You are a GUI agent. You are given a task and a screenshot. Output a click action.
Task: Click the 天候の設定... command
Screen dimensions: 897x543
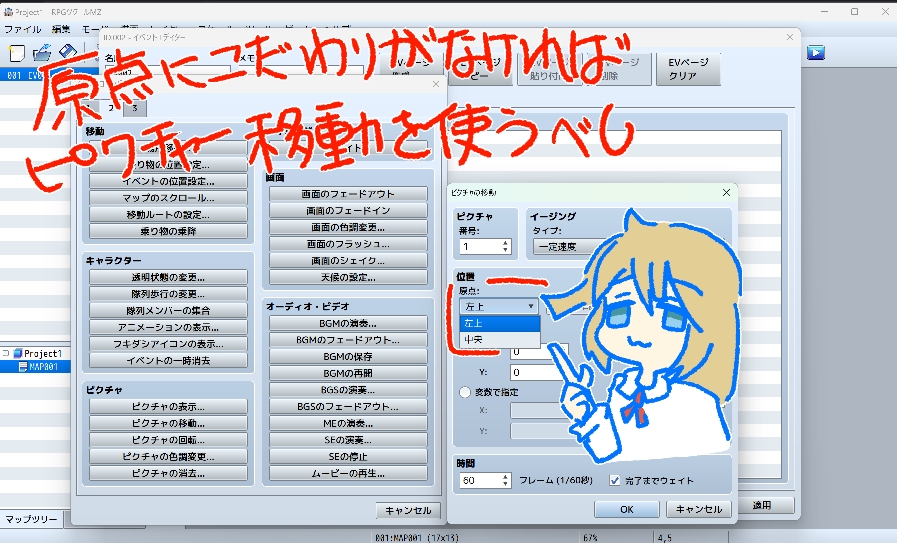tap(348, 277)
